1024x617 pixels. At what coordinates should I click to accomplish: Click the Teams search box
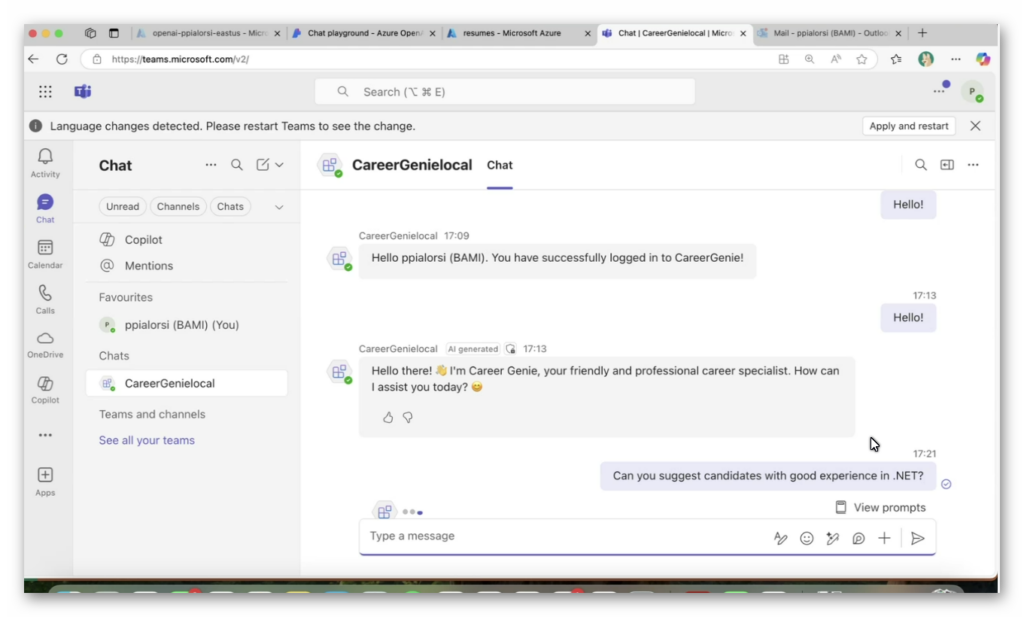pyautogui.click(x=505, y=91)
